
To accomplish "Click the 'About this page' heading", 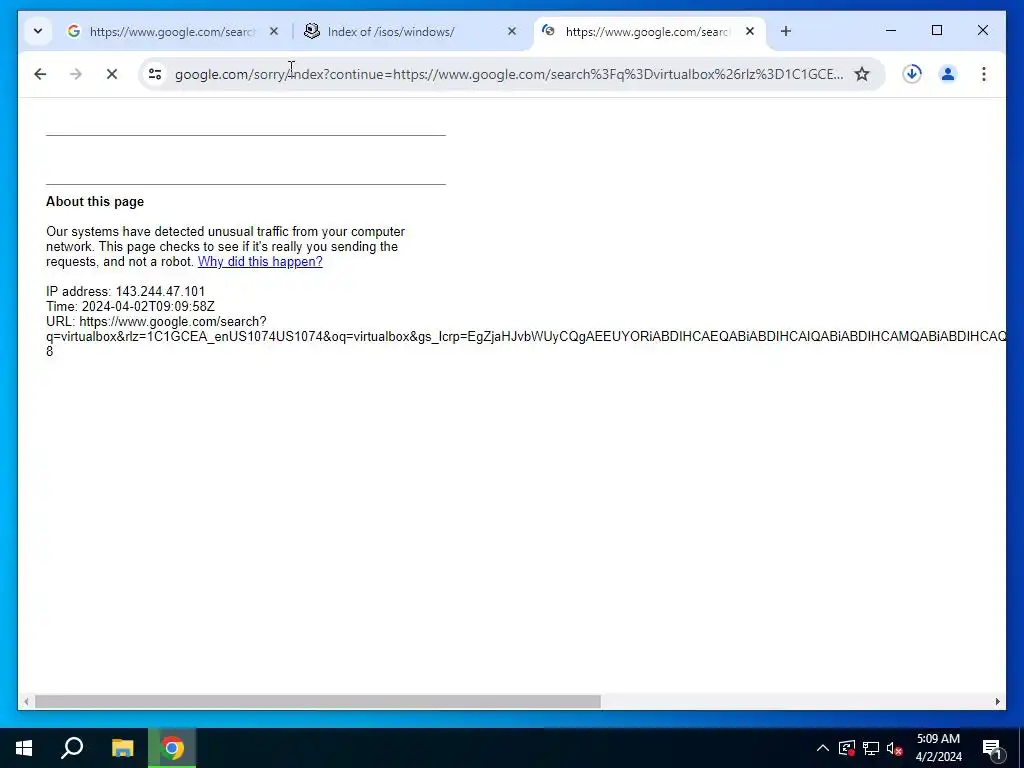I will click(x=95, y=202).
